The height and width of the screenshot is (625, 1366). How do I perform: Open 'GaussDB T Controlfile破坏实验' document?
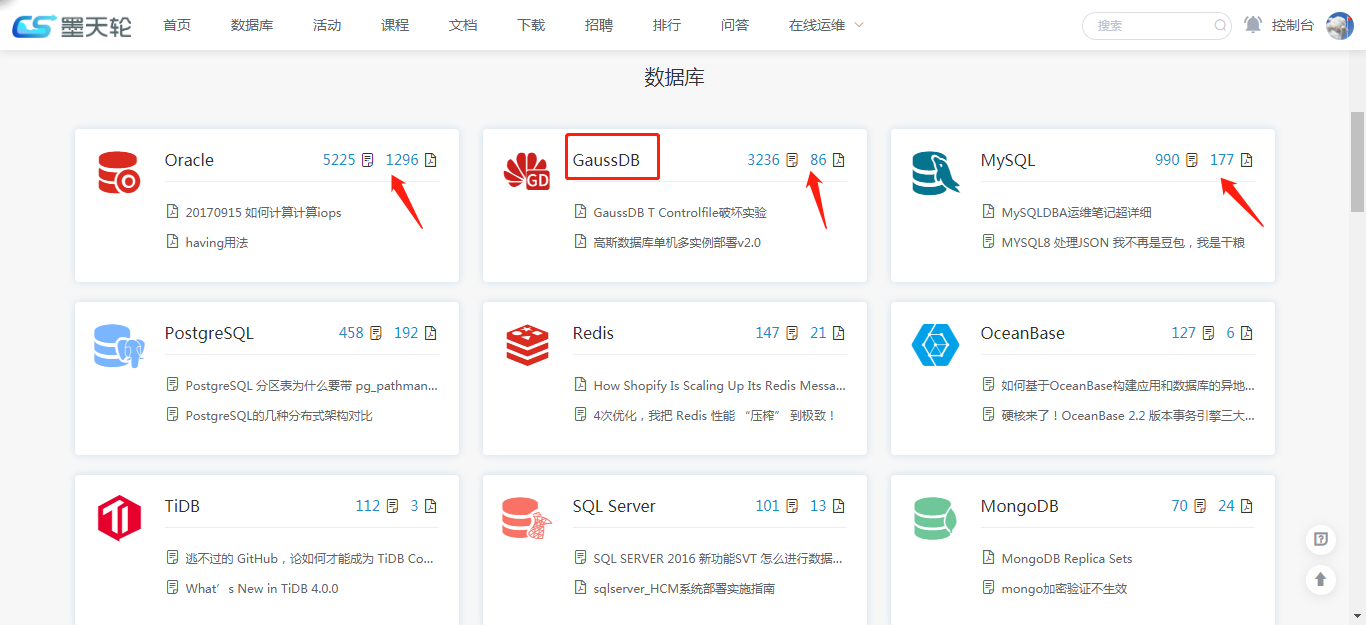[x=680, y=212]
